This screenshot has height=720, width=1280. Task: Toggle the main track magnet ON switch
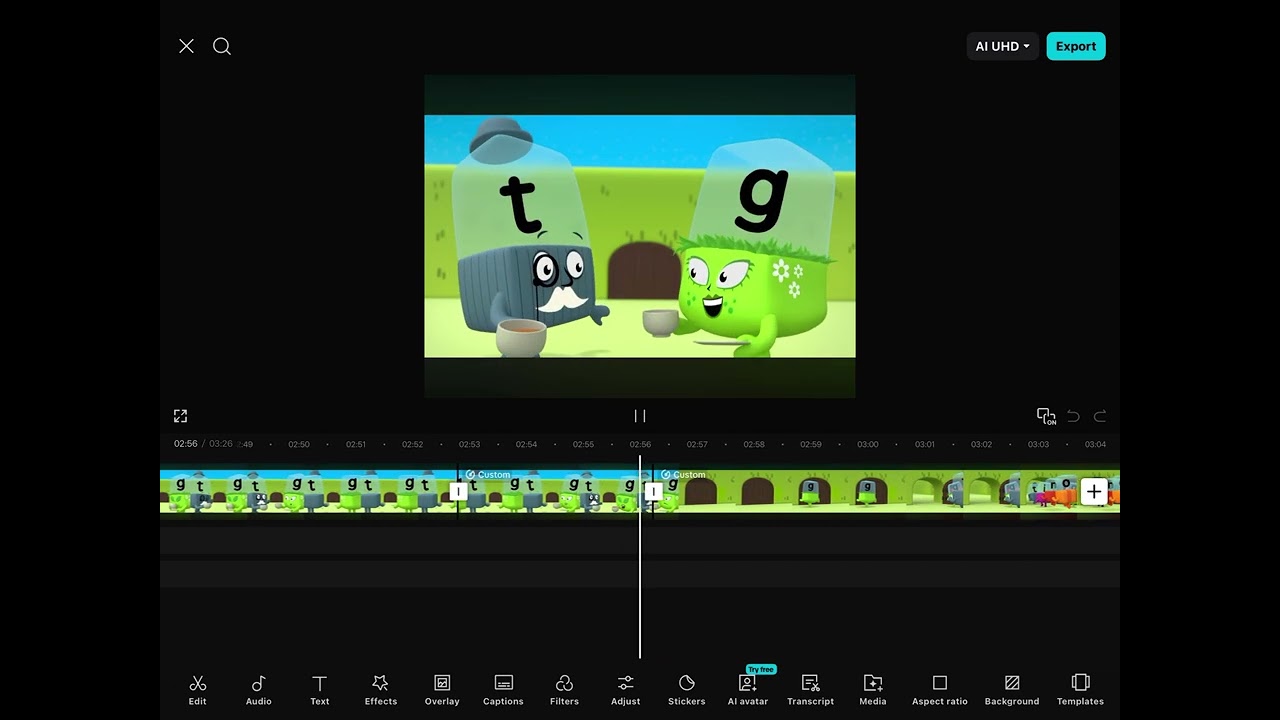click(1046, 416)
